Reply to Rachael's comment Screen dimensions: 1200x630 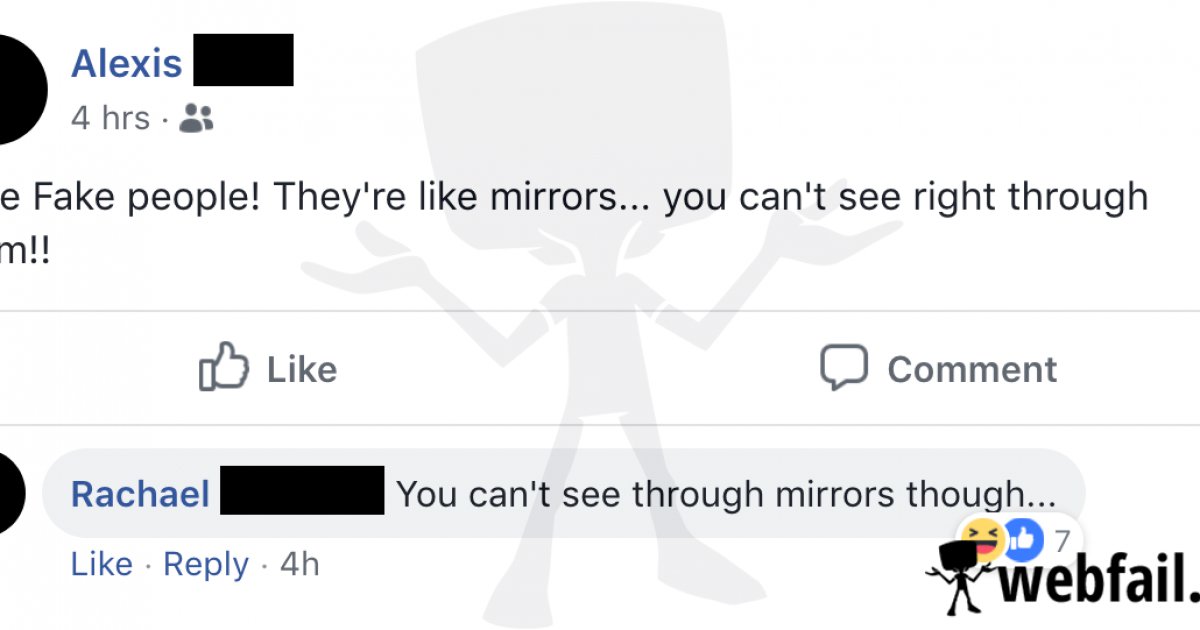click(x=205, y=564)
